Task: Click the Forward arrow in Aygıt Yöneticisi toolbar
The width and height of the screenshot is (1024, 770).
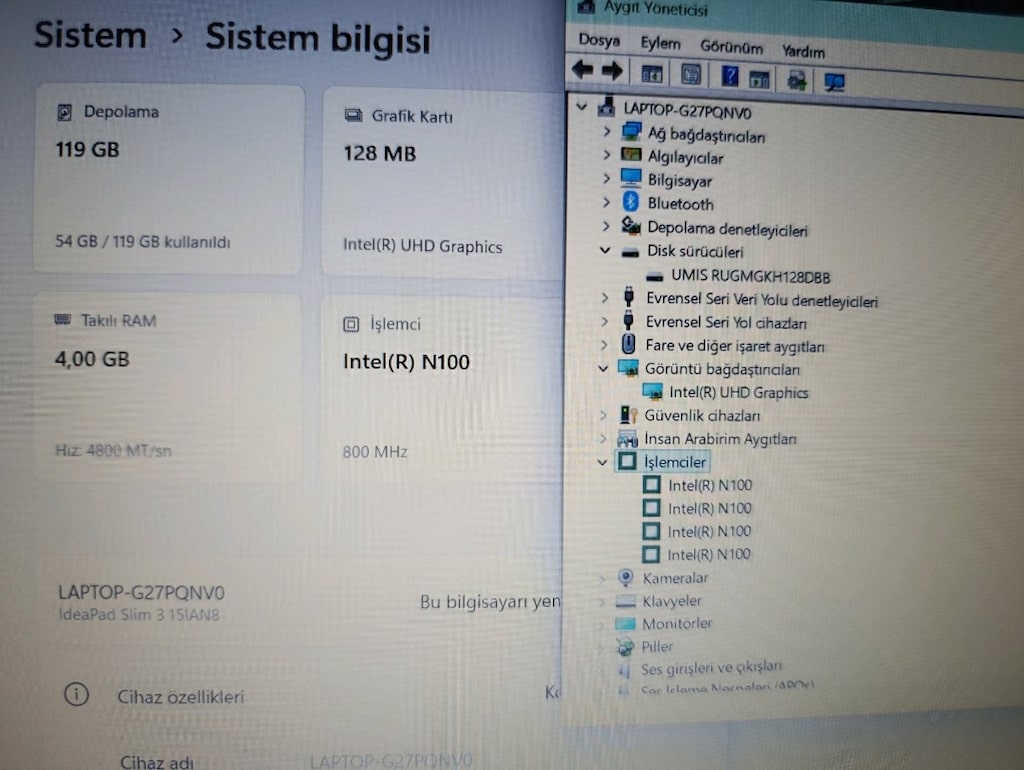Action: pos(612,71)
